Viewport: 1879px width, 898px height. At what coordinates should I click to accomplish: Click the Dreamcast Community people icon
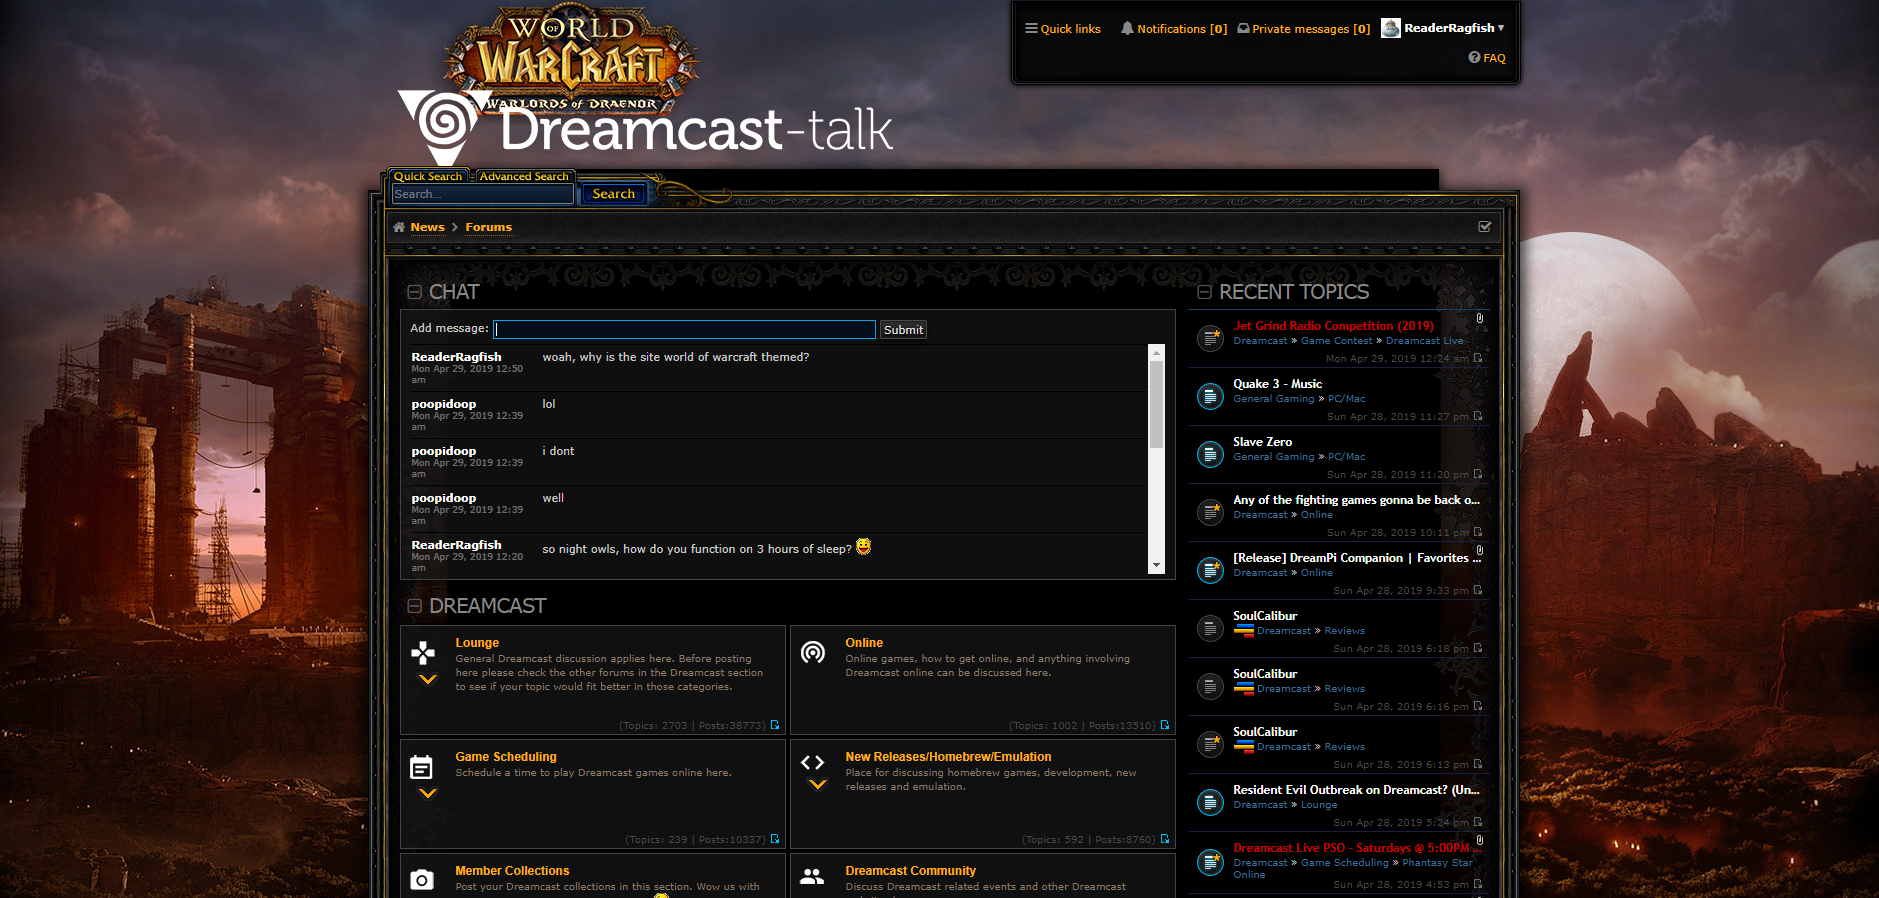click(x=813, y=877)
